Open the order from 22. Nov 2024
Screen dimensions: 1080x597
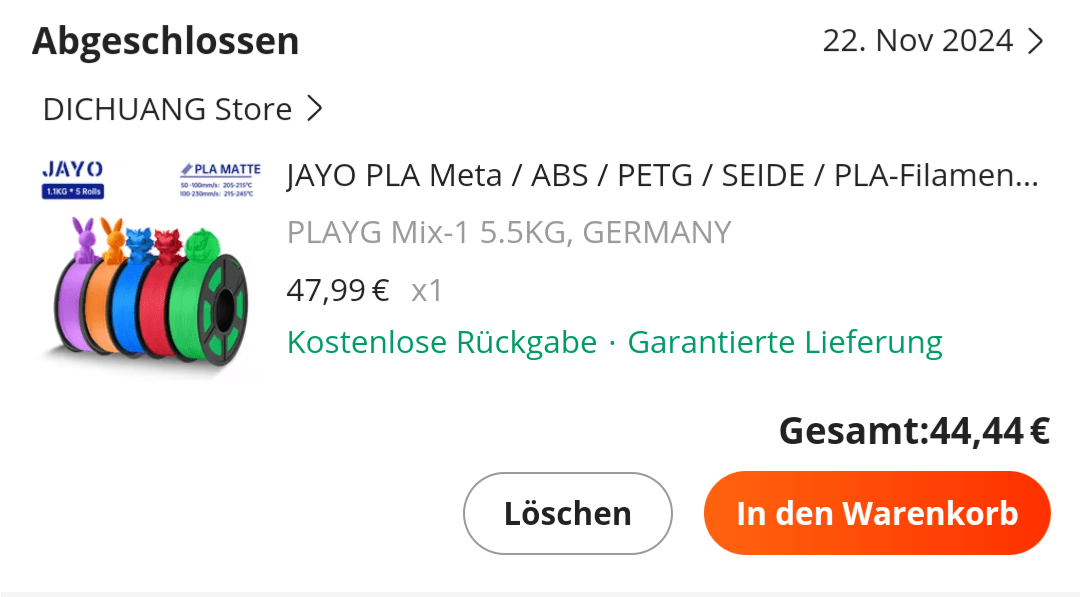[917, 41]
